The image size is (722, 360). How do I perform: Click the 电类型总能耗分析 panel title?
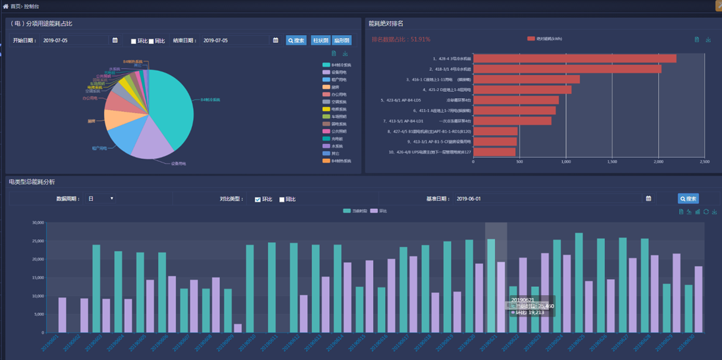click(x=32, y=182)
